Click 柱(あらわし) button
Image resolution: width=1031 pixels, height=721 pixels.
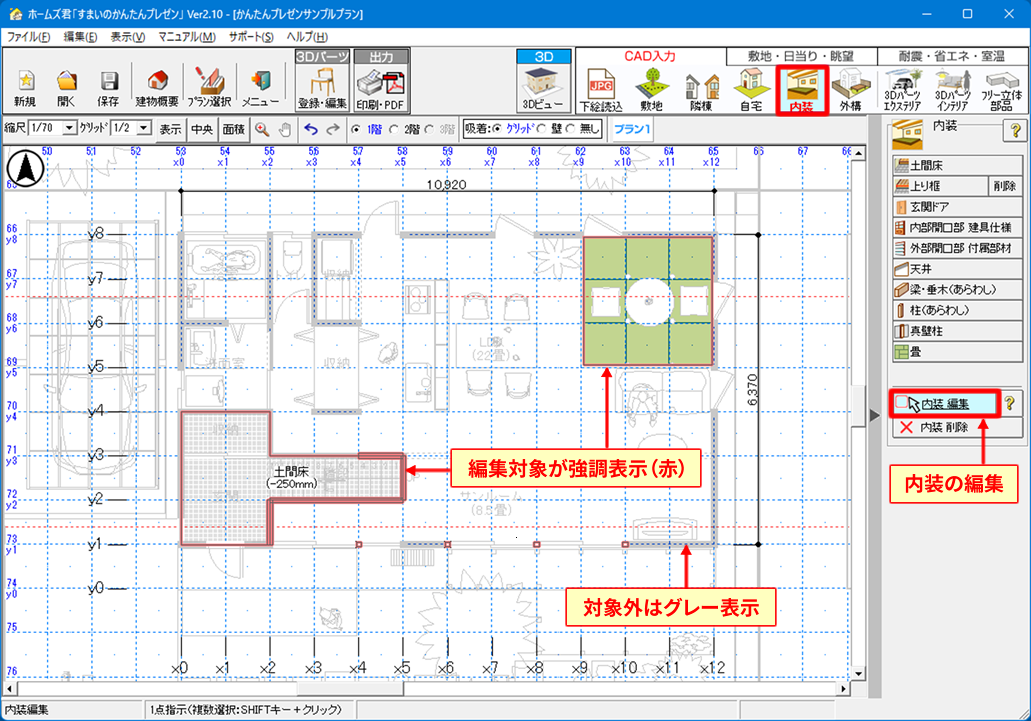957,310
